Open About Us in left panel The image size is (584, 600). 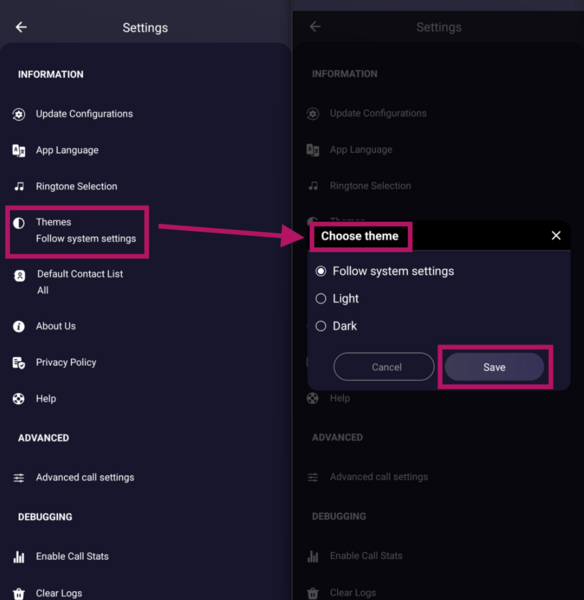55,326
